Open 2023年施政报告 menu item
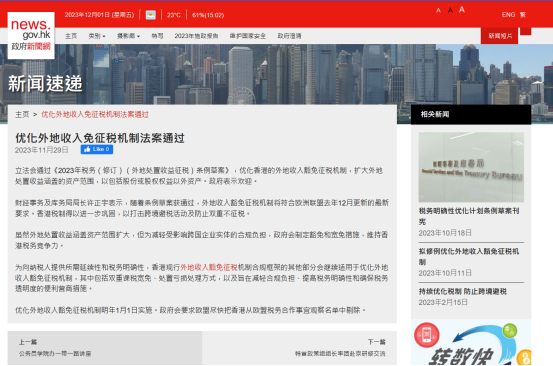The height and width of the screenshot is (366, 553). 196,36
